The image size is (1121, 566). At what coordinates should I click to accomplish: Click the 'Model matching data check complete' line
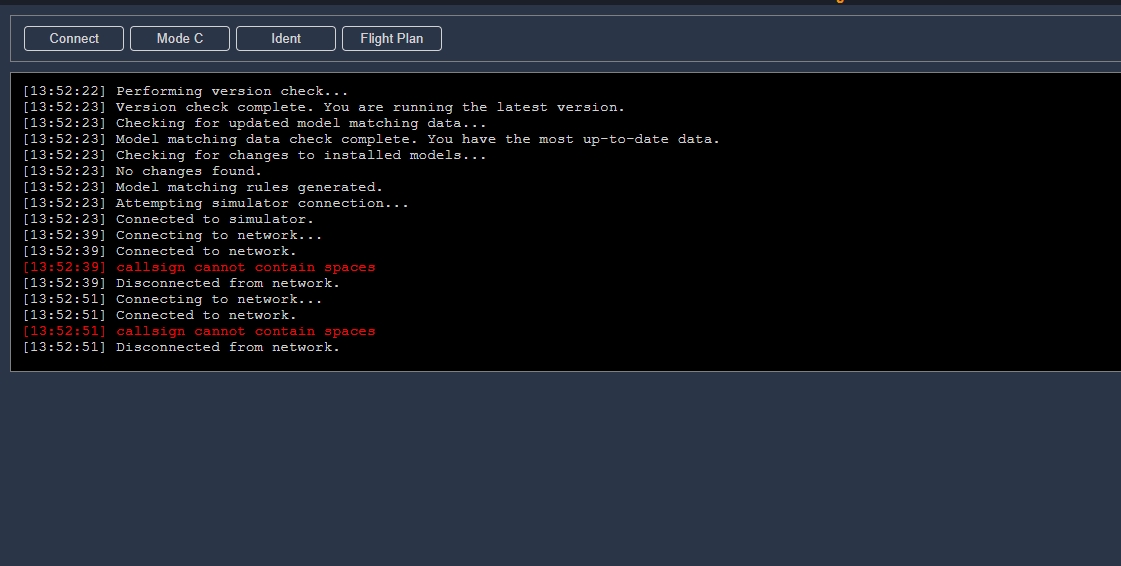click(417, 139)
